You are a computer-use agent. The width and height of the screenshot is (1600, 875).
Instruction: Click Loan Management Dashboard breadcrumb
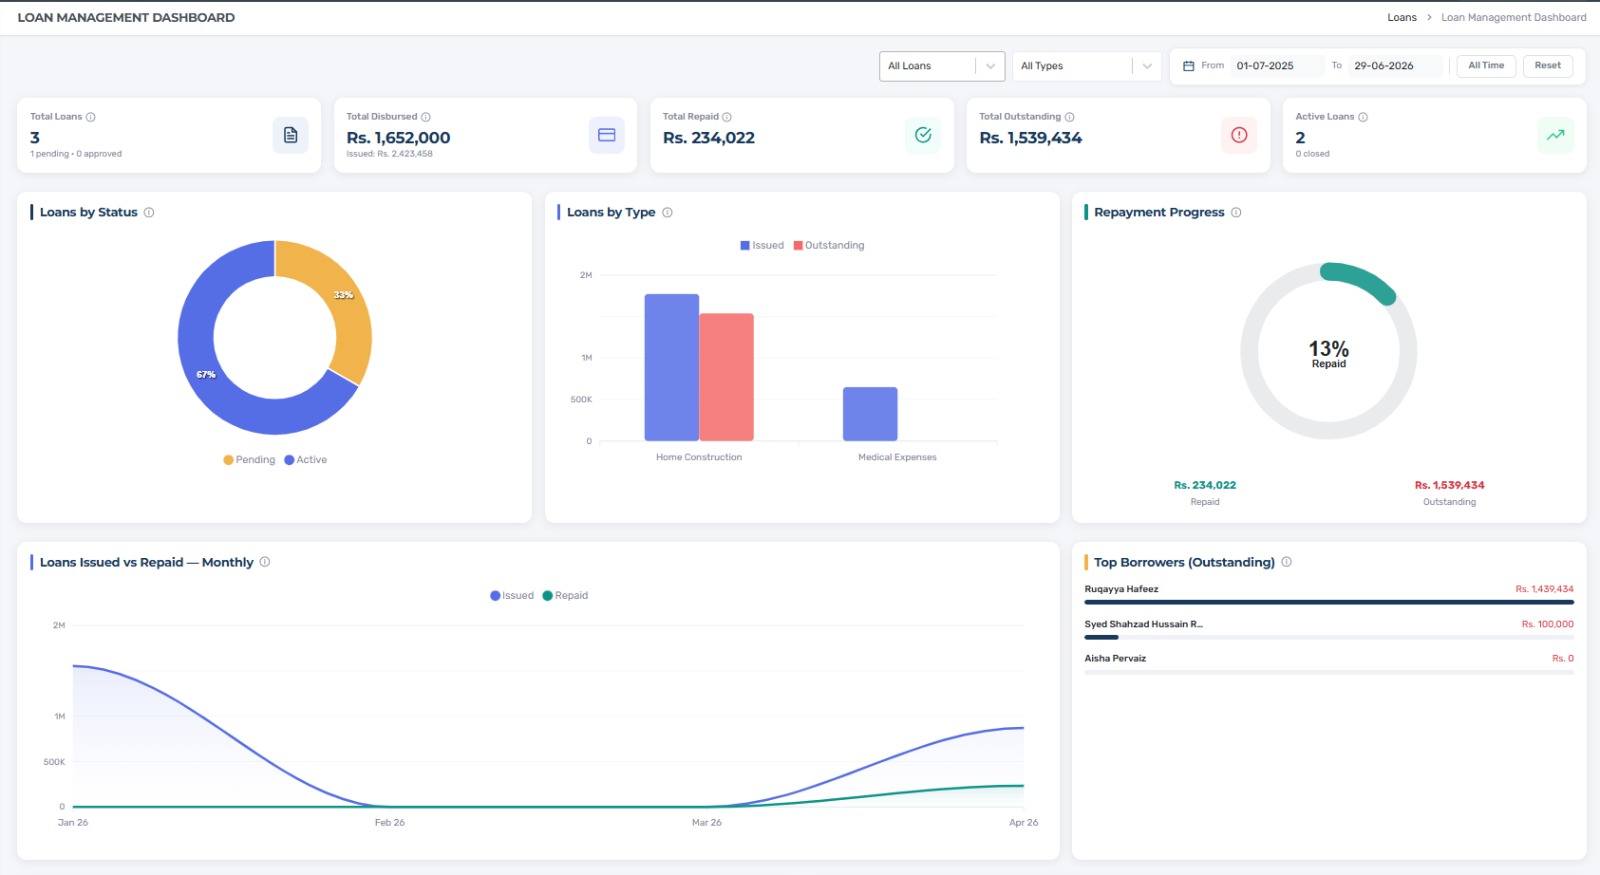point(1514,17)
